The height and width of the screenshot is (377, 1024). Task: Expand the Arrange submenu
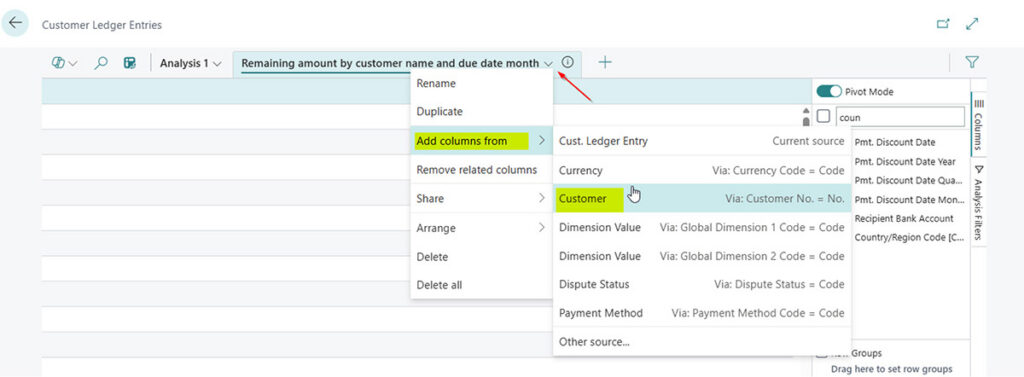pyautogui.click(x=481, y=228)
